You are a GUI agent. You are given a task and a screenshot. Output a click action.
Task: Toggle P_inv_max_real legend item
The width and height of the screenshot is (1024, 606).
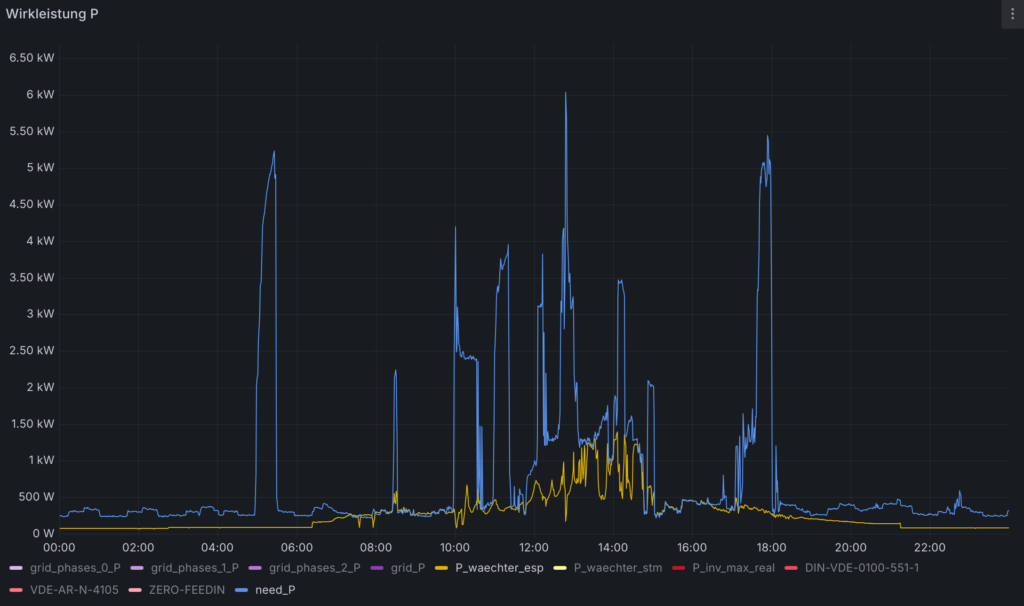click(x=735, y=568)
